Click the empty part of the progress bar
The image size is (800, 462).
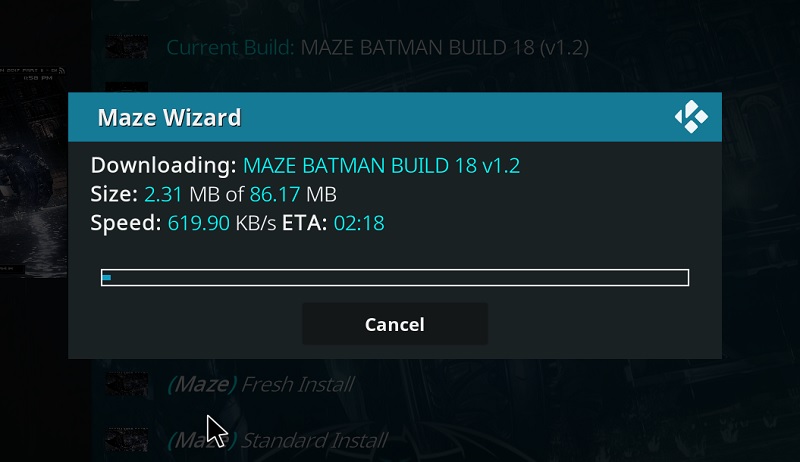pyautogui.click(x=399, y=277)
